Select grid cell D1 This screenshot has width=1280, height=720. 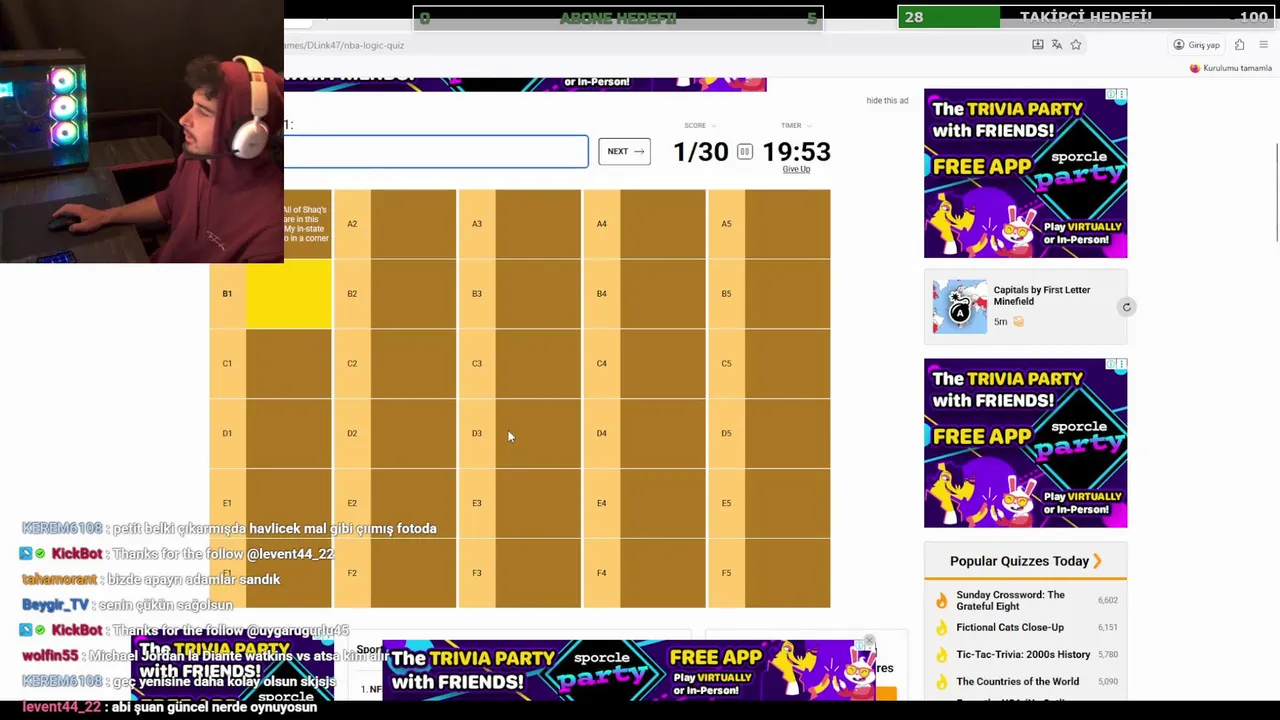[270, 434]
